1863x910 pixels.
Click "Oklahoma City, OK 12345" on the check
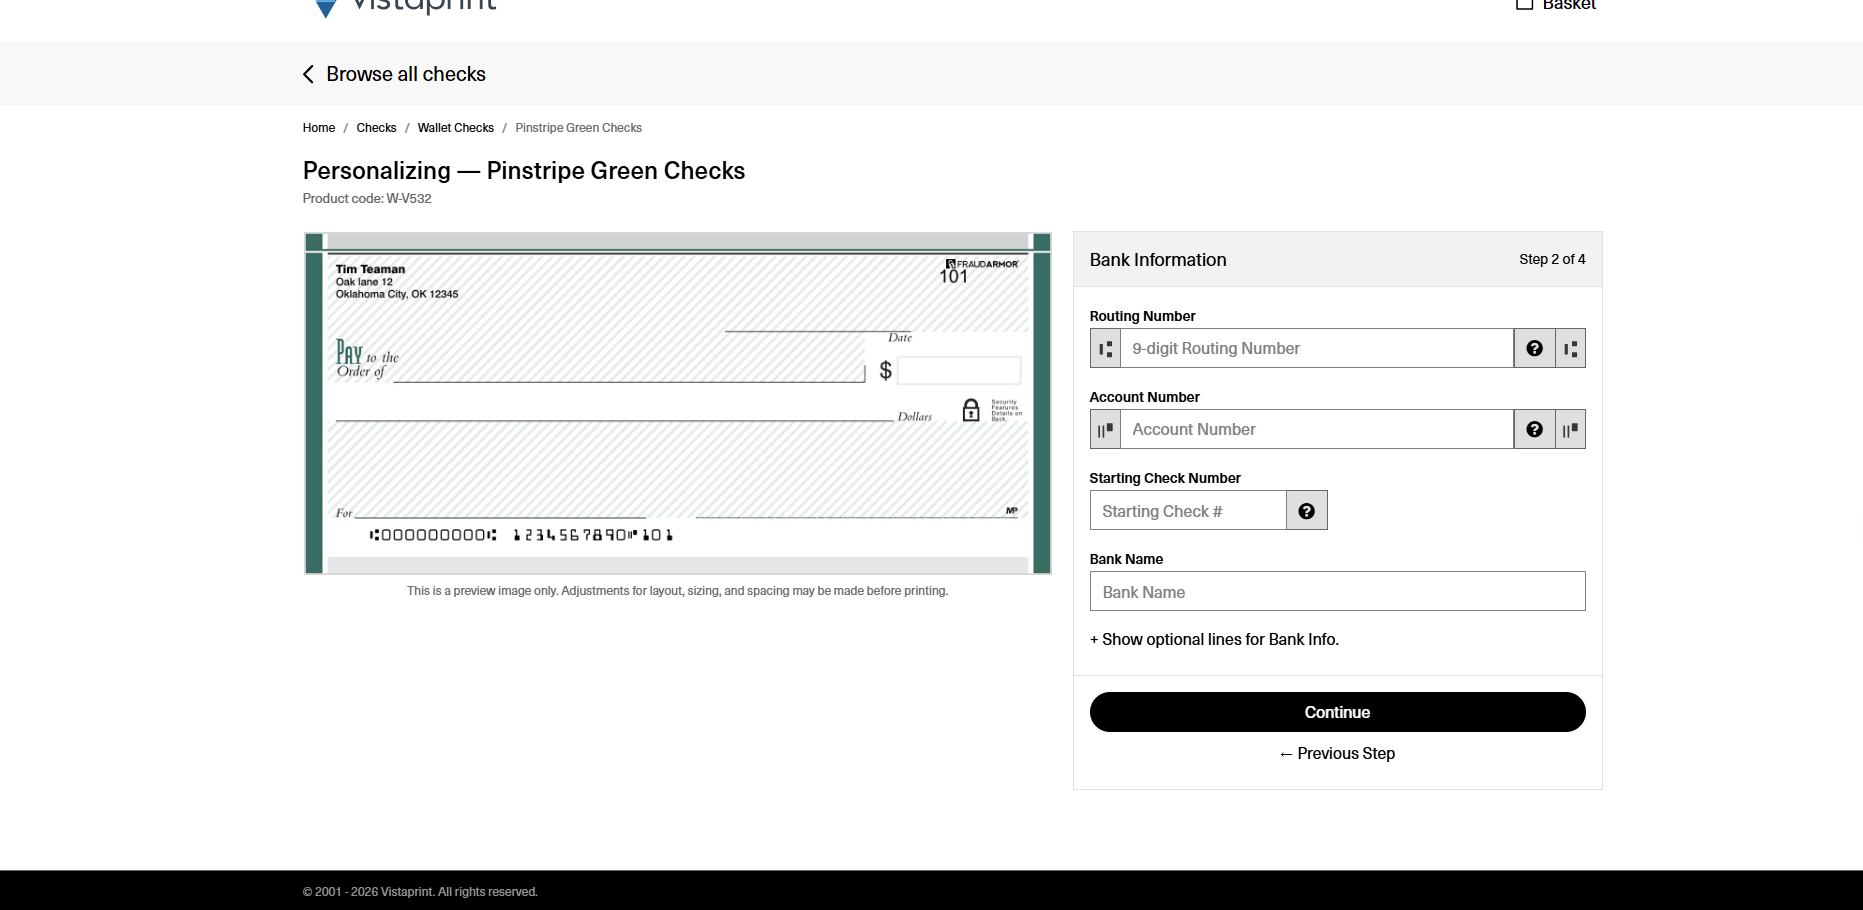tap(397, 294)
